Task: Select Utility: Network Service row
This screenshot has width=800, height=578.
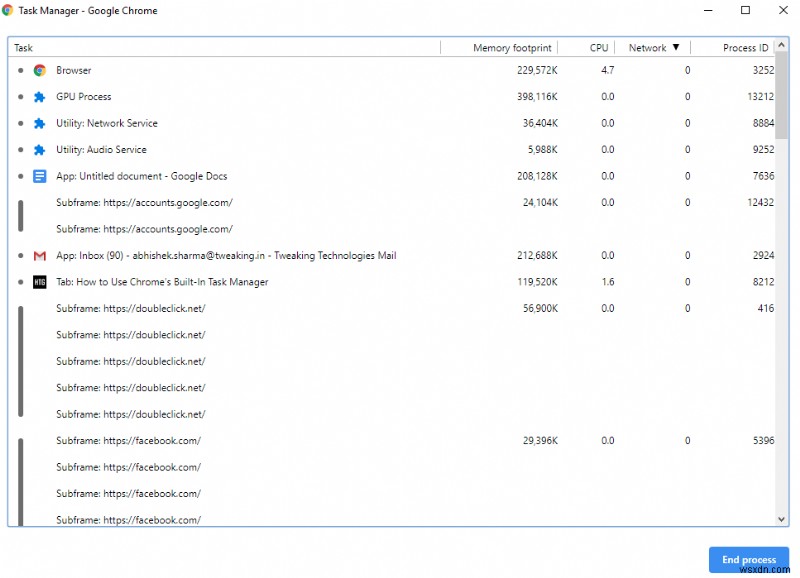Action: [x=391, y=123]
